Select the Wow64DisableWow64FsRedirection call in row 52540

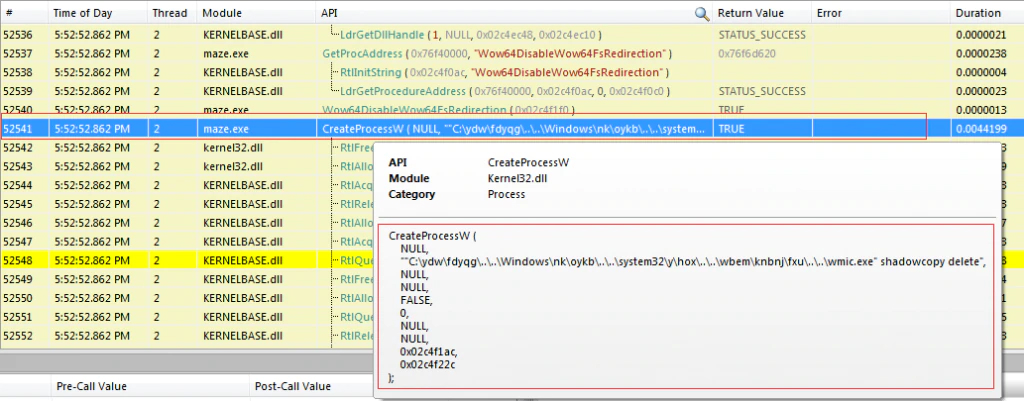point(449,110)
